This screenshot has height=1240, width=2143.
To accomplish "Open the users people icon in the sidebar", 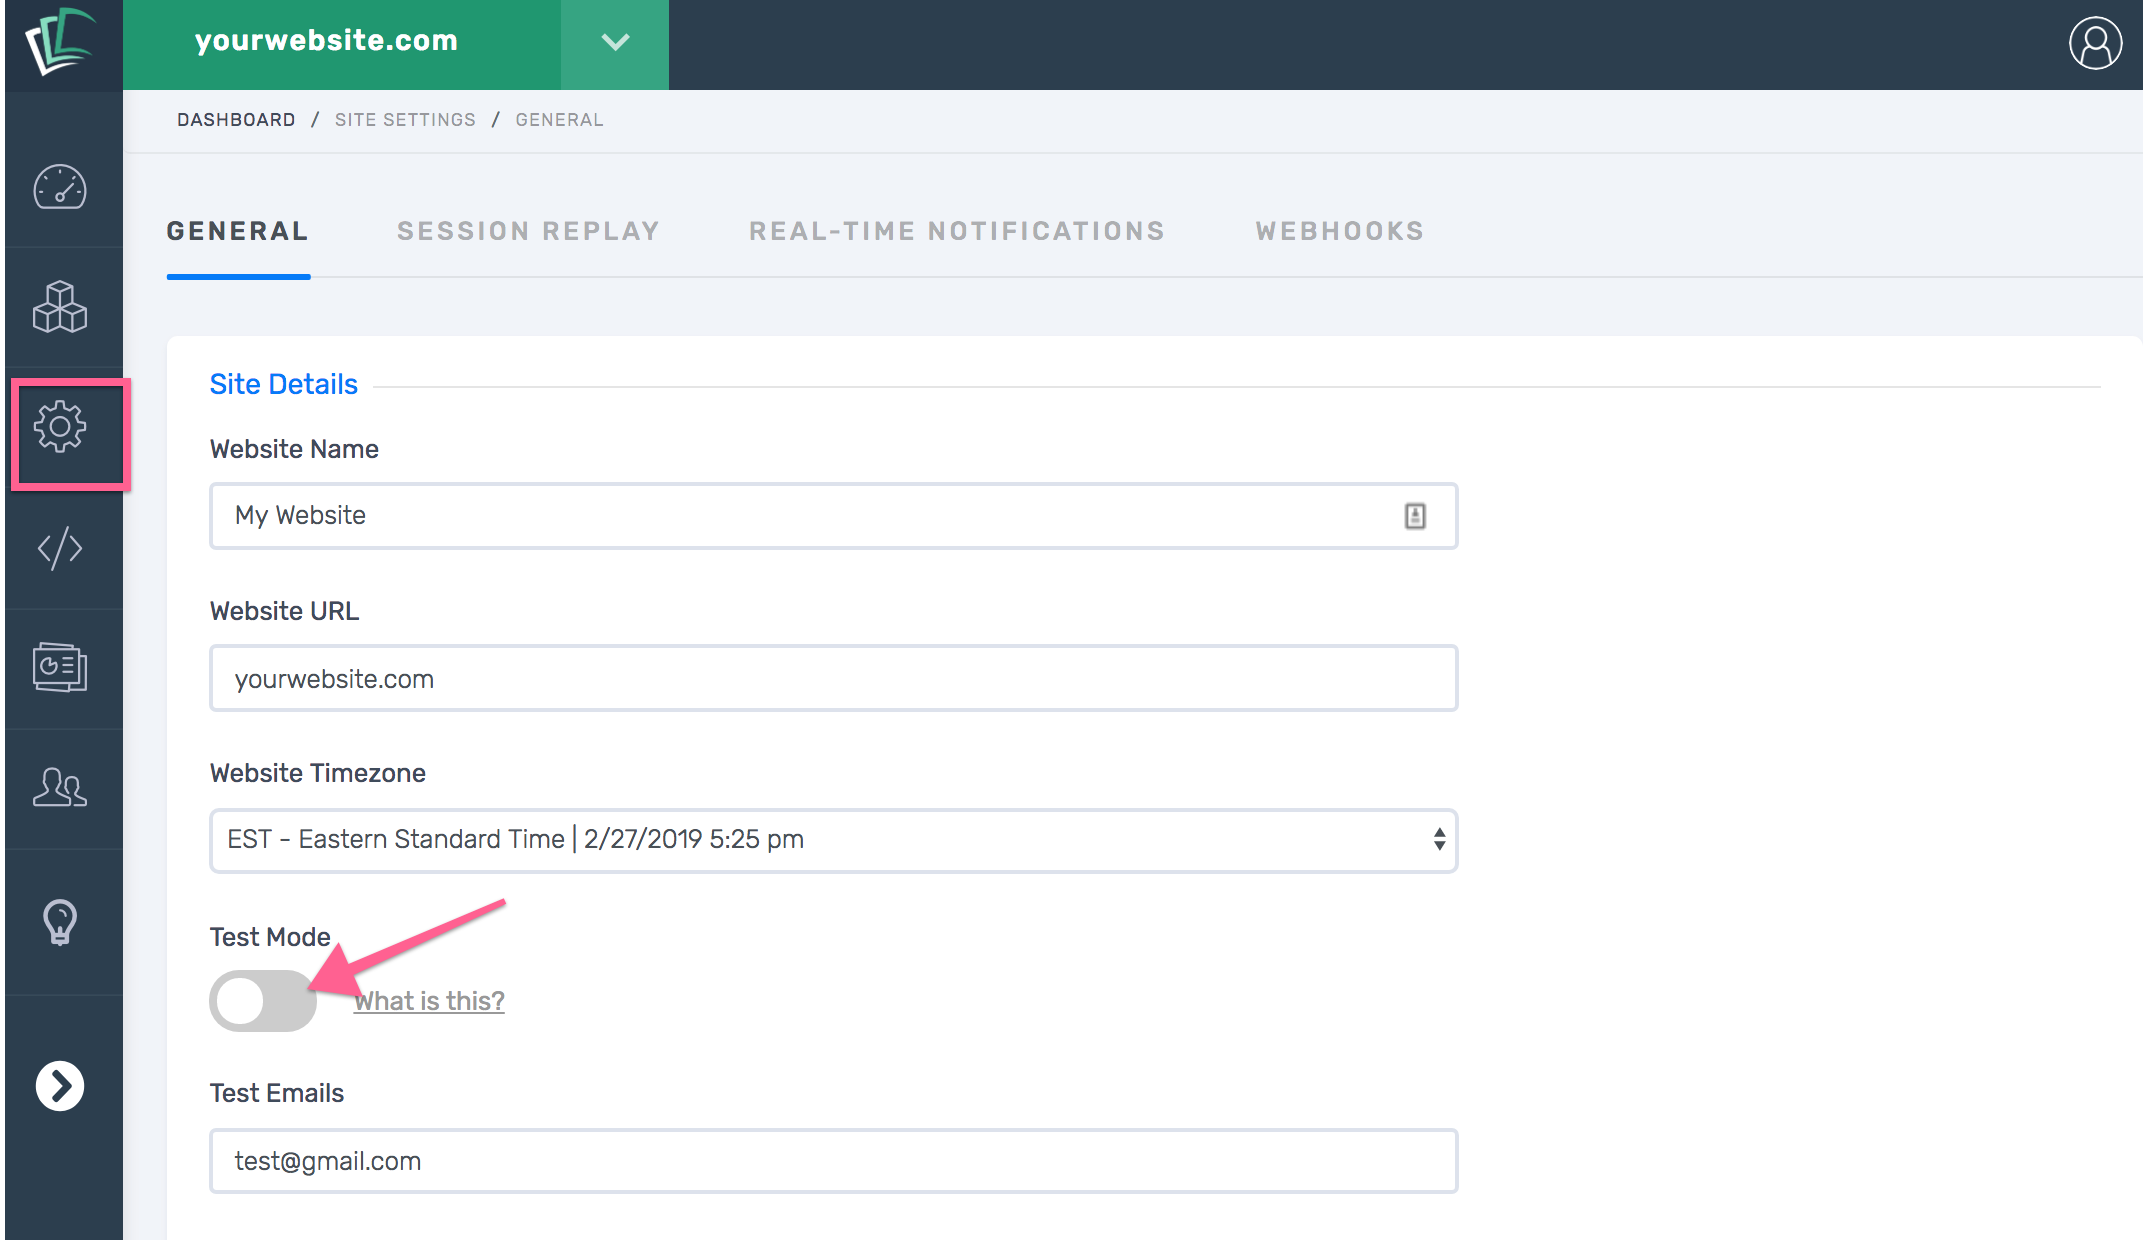I will click(60, 787).
